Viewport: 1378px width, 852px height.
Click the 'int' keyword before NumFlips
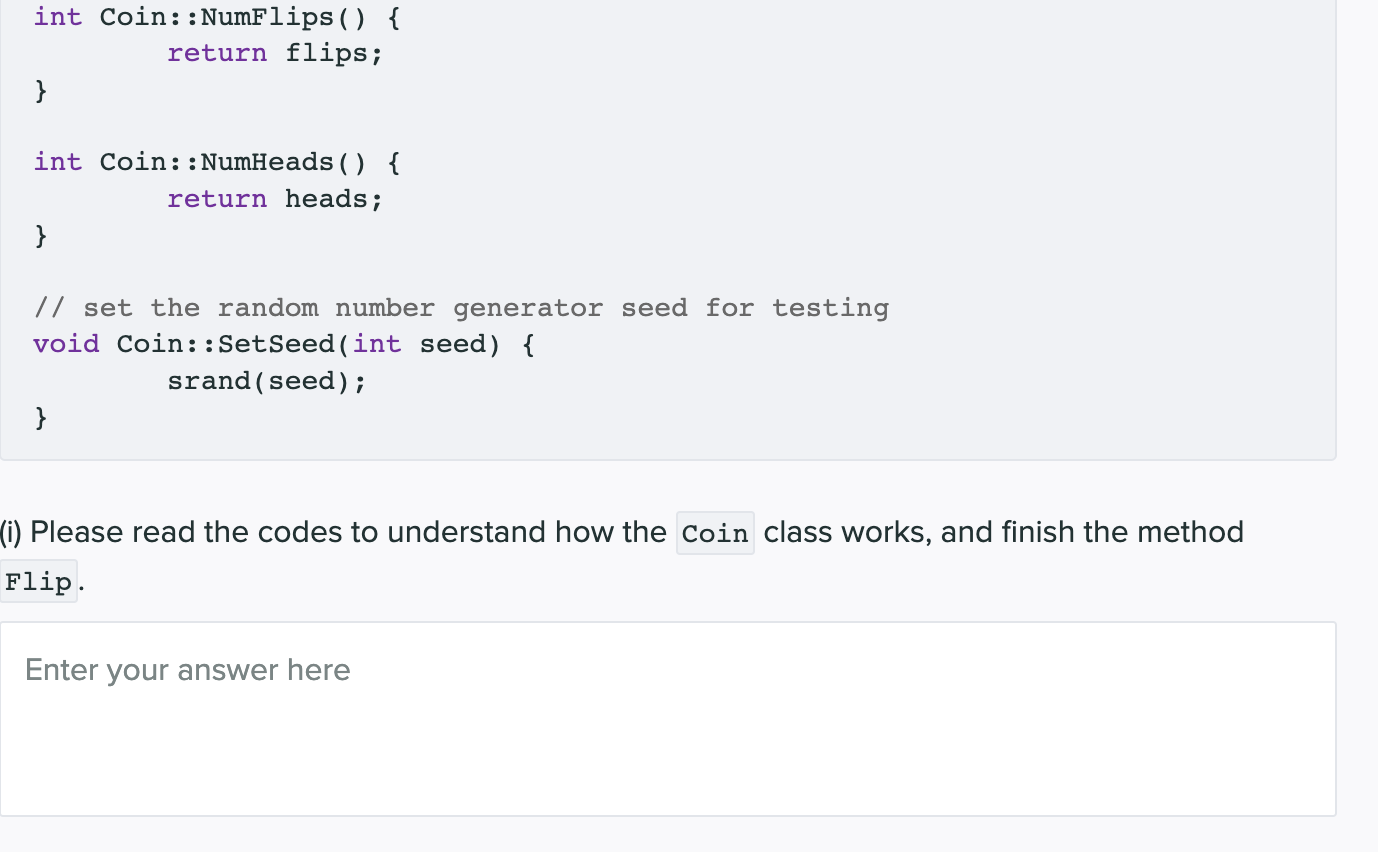coord(56,16)
